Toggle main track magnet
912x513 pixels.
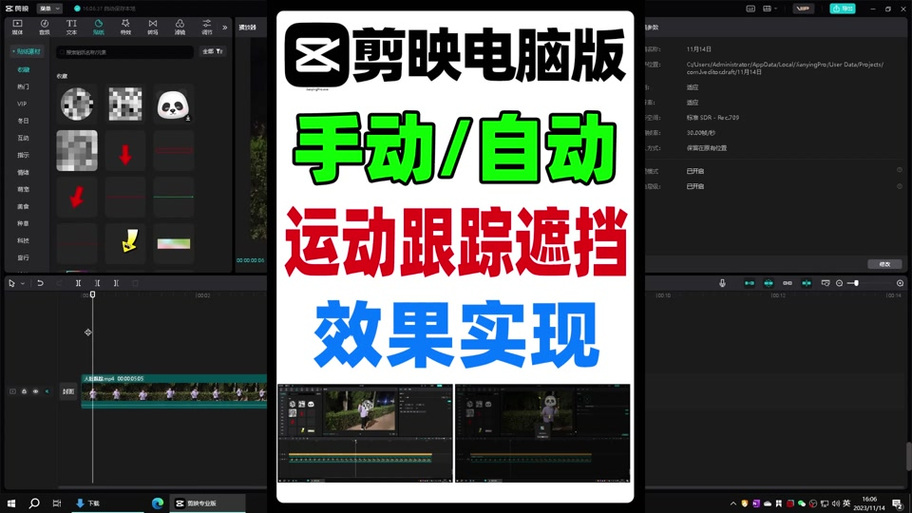click(749, 283)
